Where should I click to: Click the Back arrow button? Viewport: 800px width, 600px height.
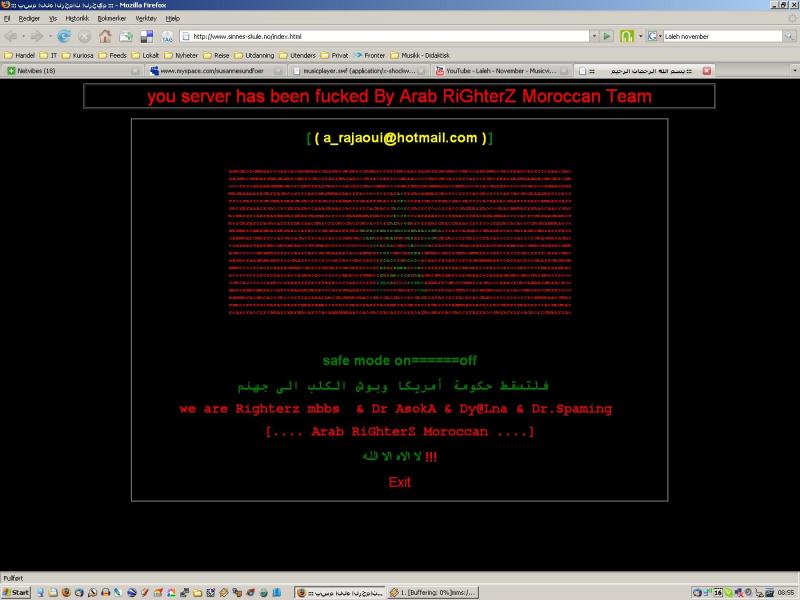tap(13, 36)
